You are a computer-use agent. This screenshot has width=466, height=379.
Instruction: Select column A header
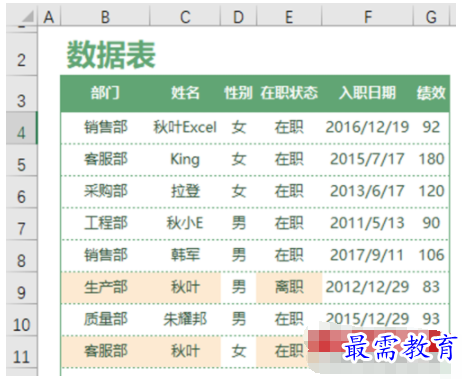point(49,16)
